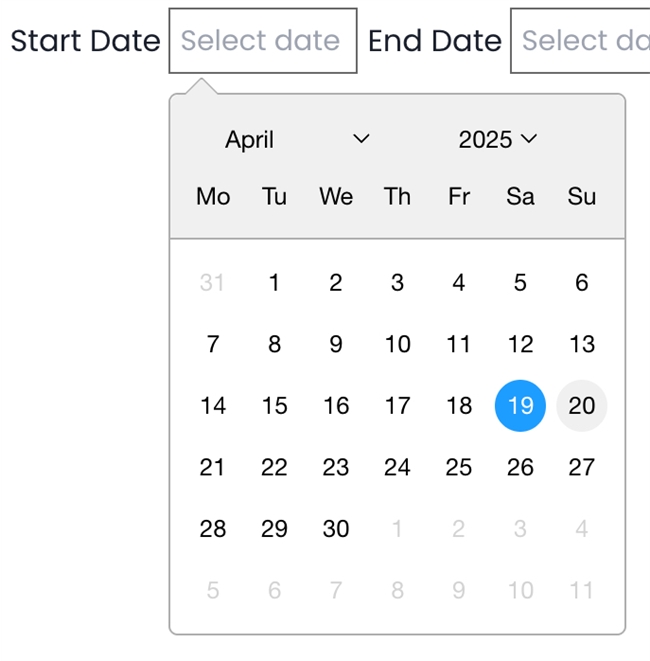
Task: Pick April 27 in the Sunday column
Action: coord(582,467)
